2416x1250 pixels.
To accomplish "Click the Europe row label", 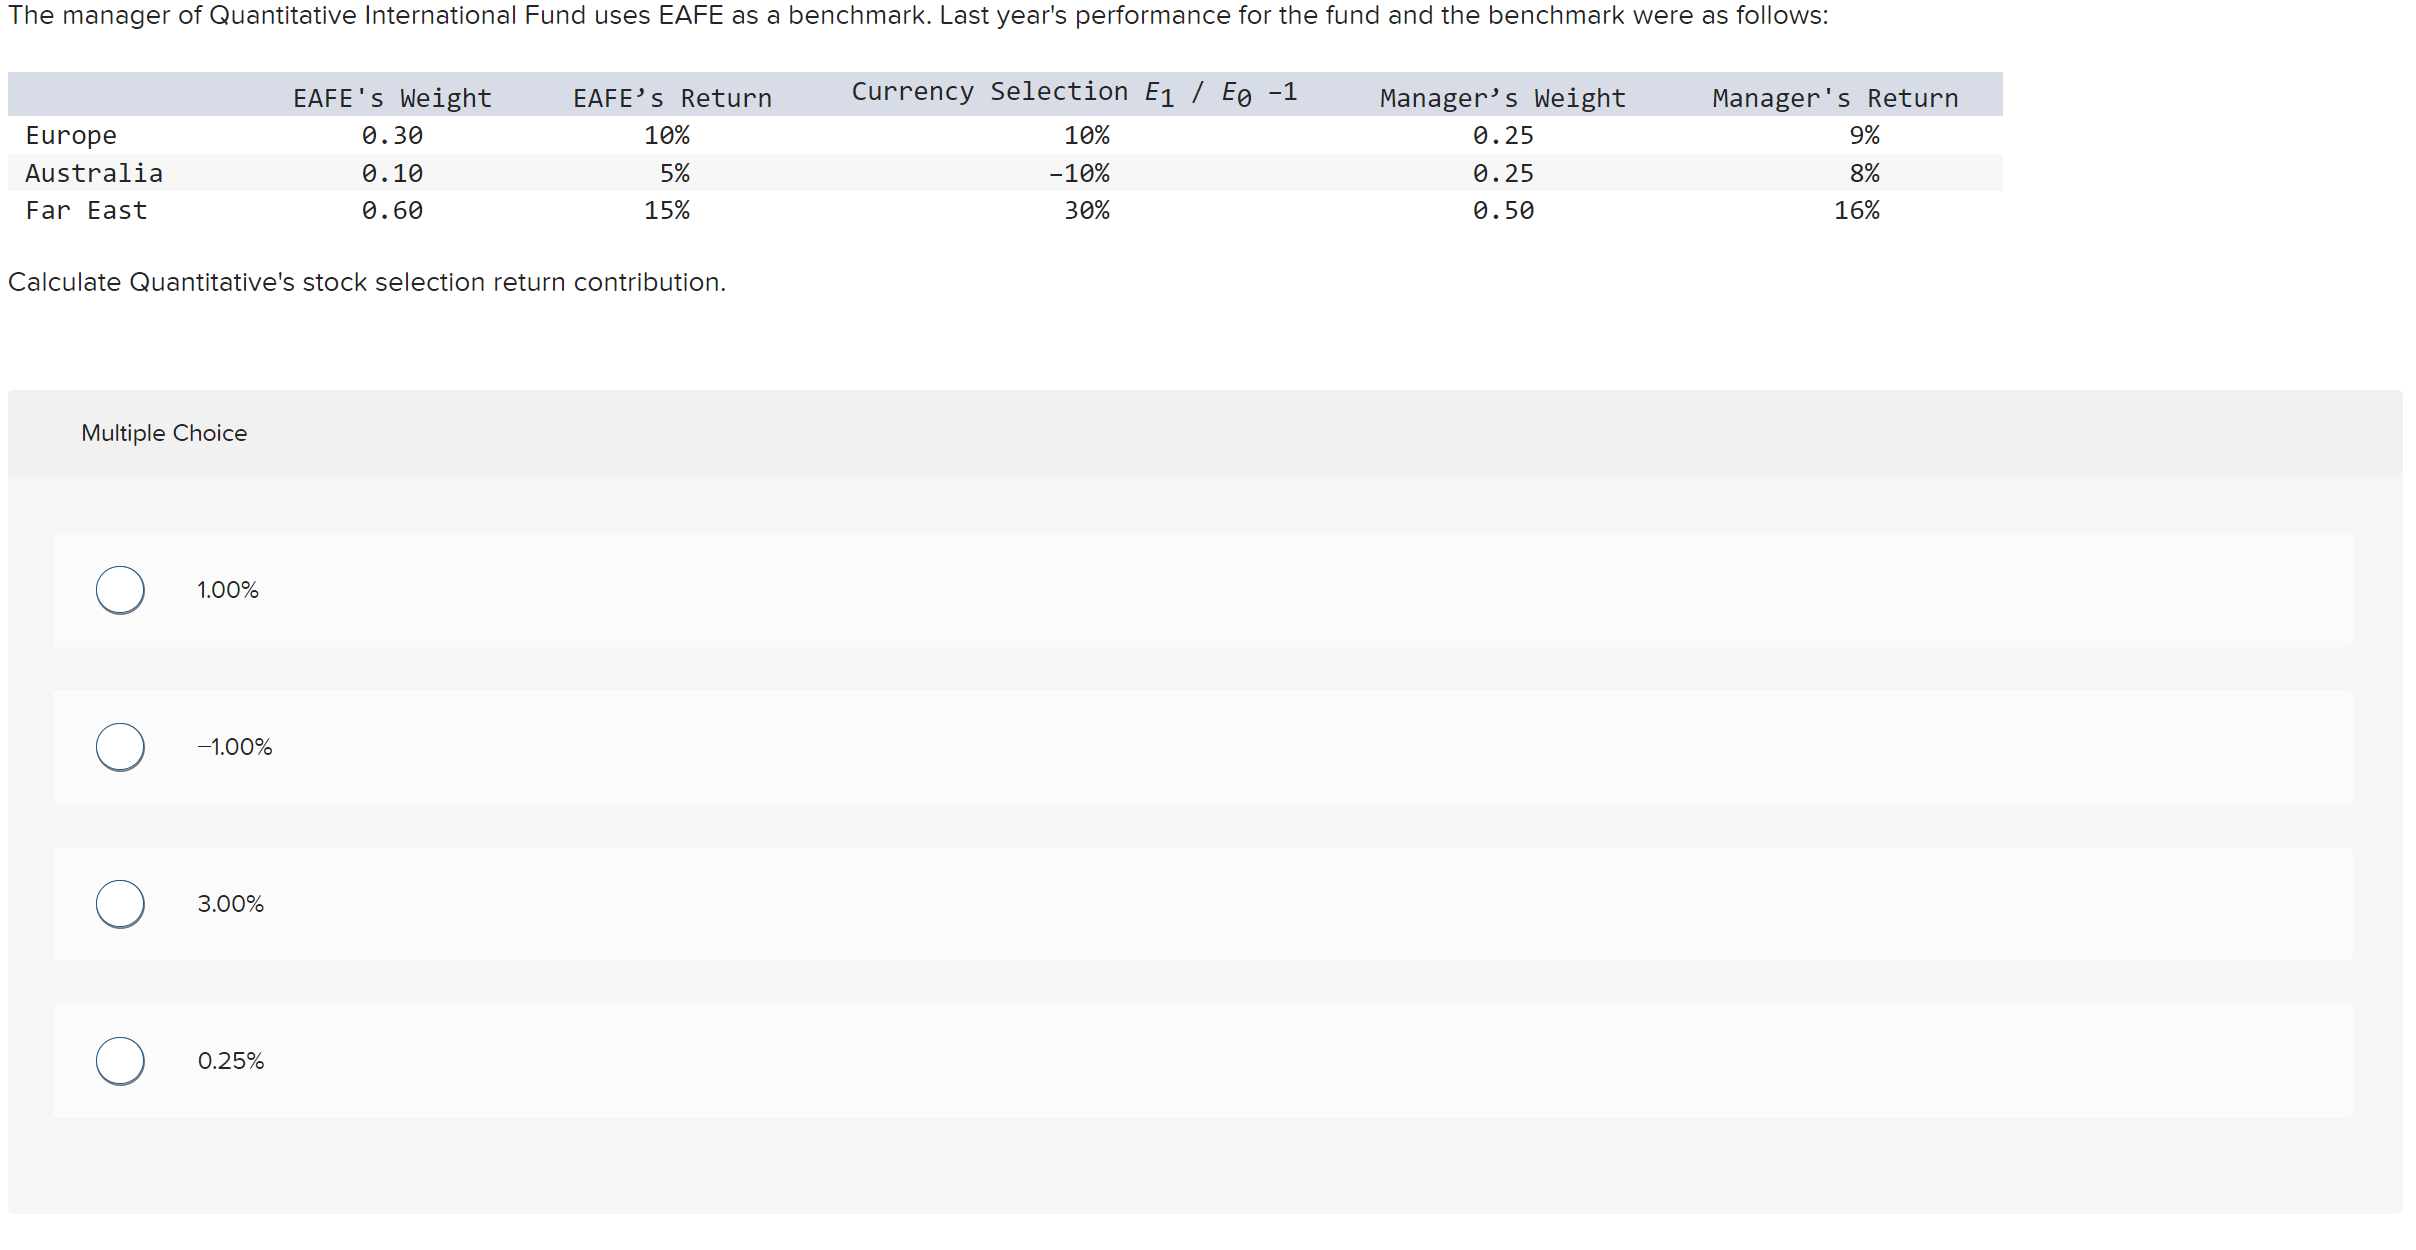I will point(71,135).
